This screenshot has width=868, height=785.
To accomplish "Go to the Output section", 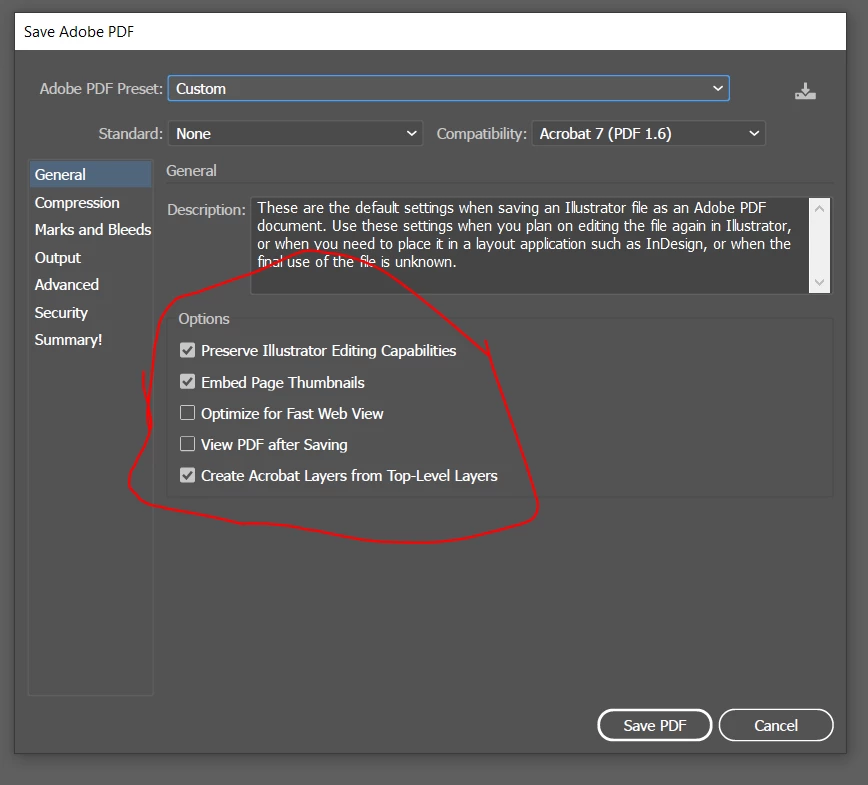I will (58, 257).
